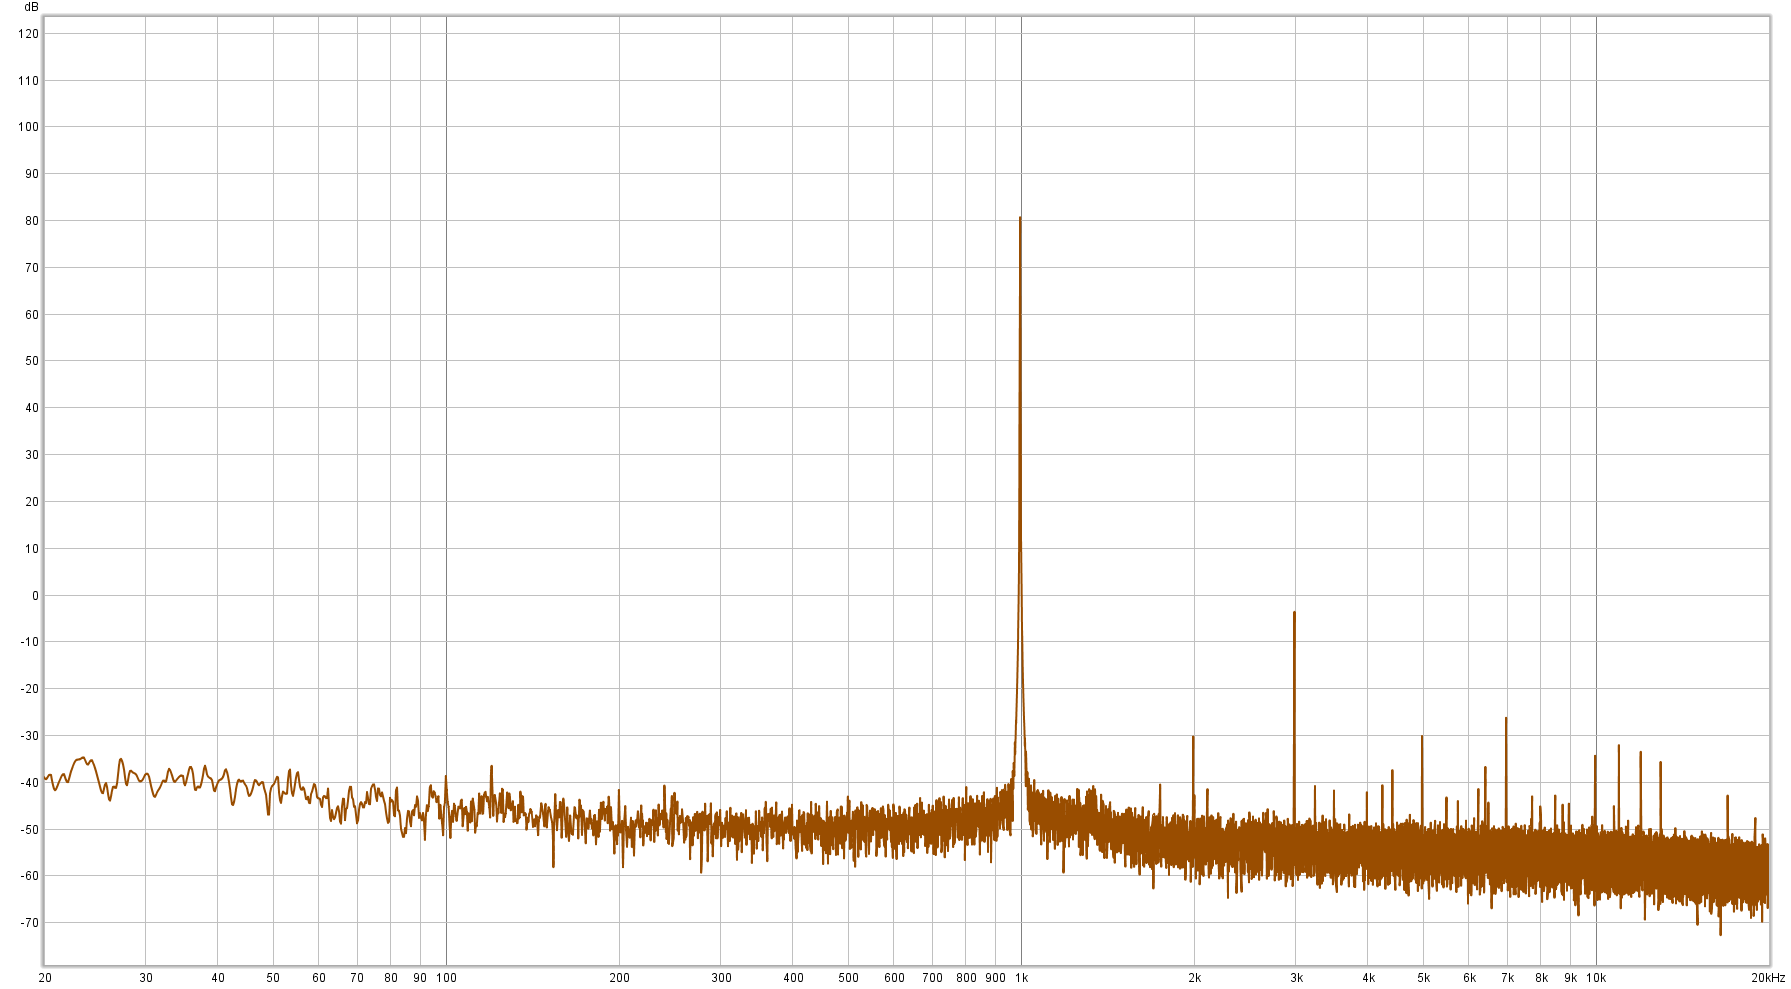Select the 2k frequency label

click(1195, 978)
